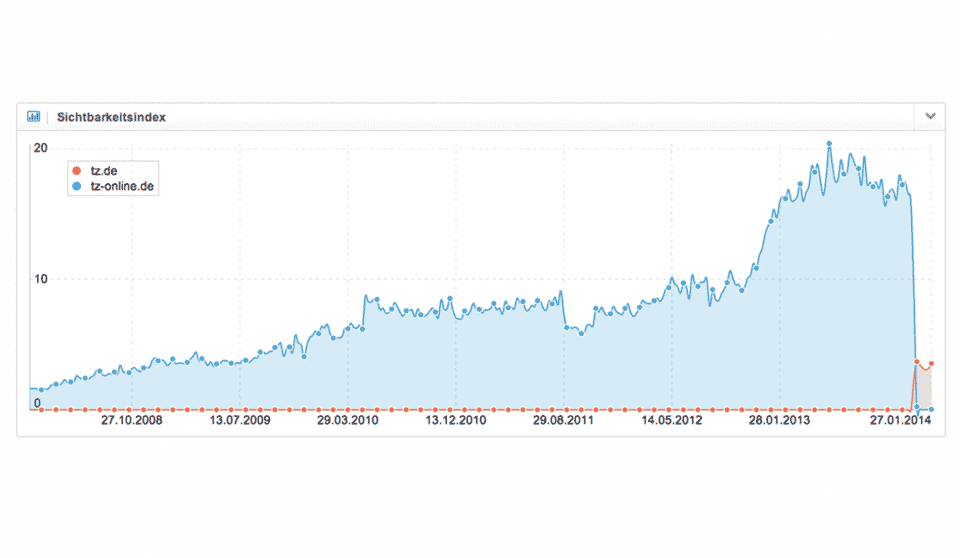The image size is (960, 558).
Task: Click the 28.01.2013 x-axis date label
Action: point(780,421)
